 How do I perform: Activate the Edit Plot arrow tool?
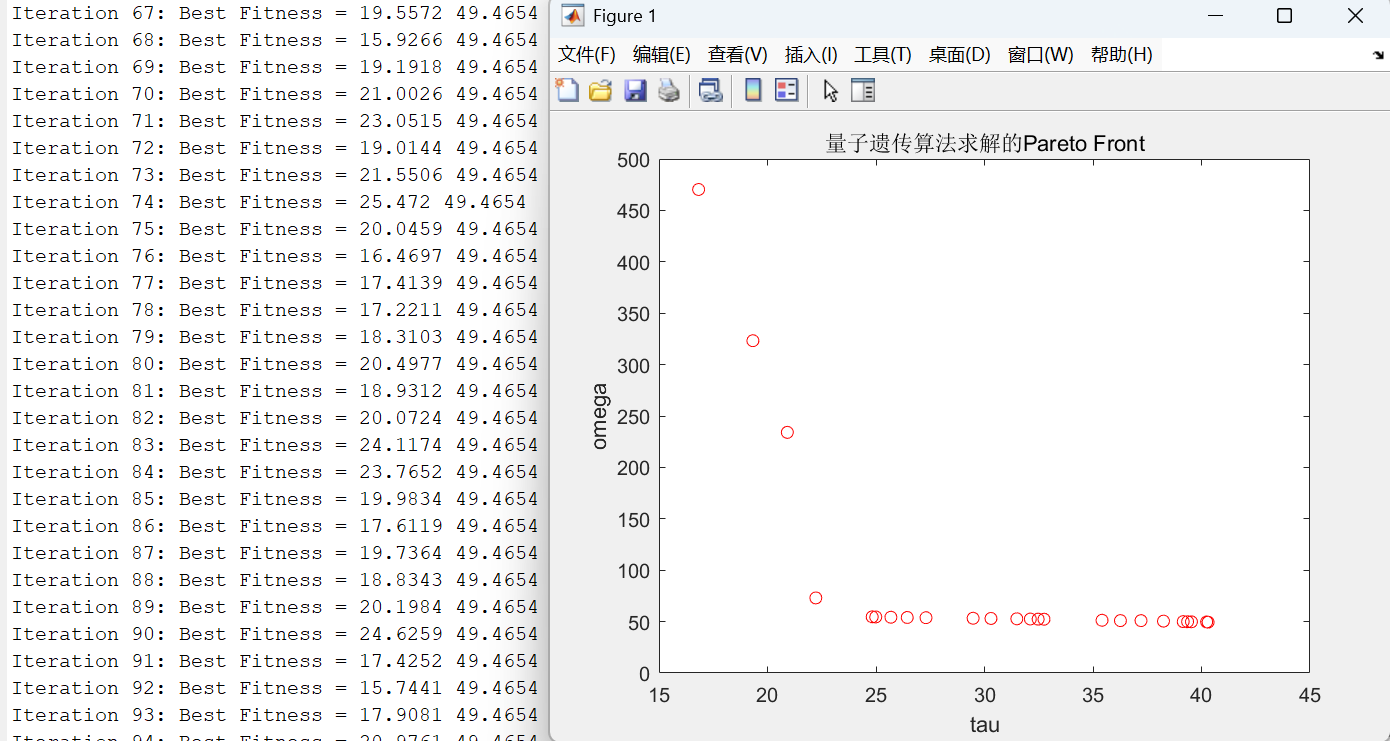[830, 91]
